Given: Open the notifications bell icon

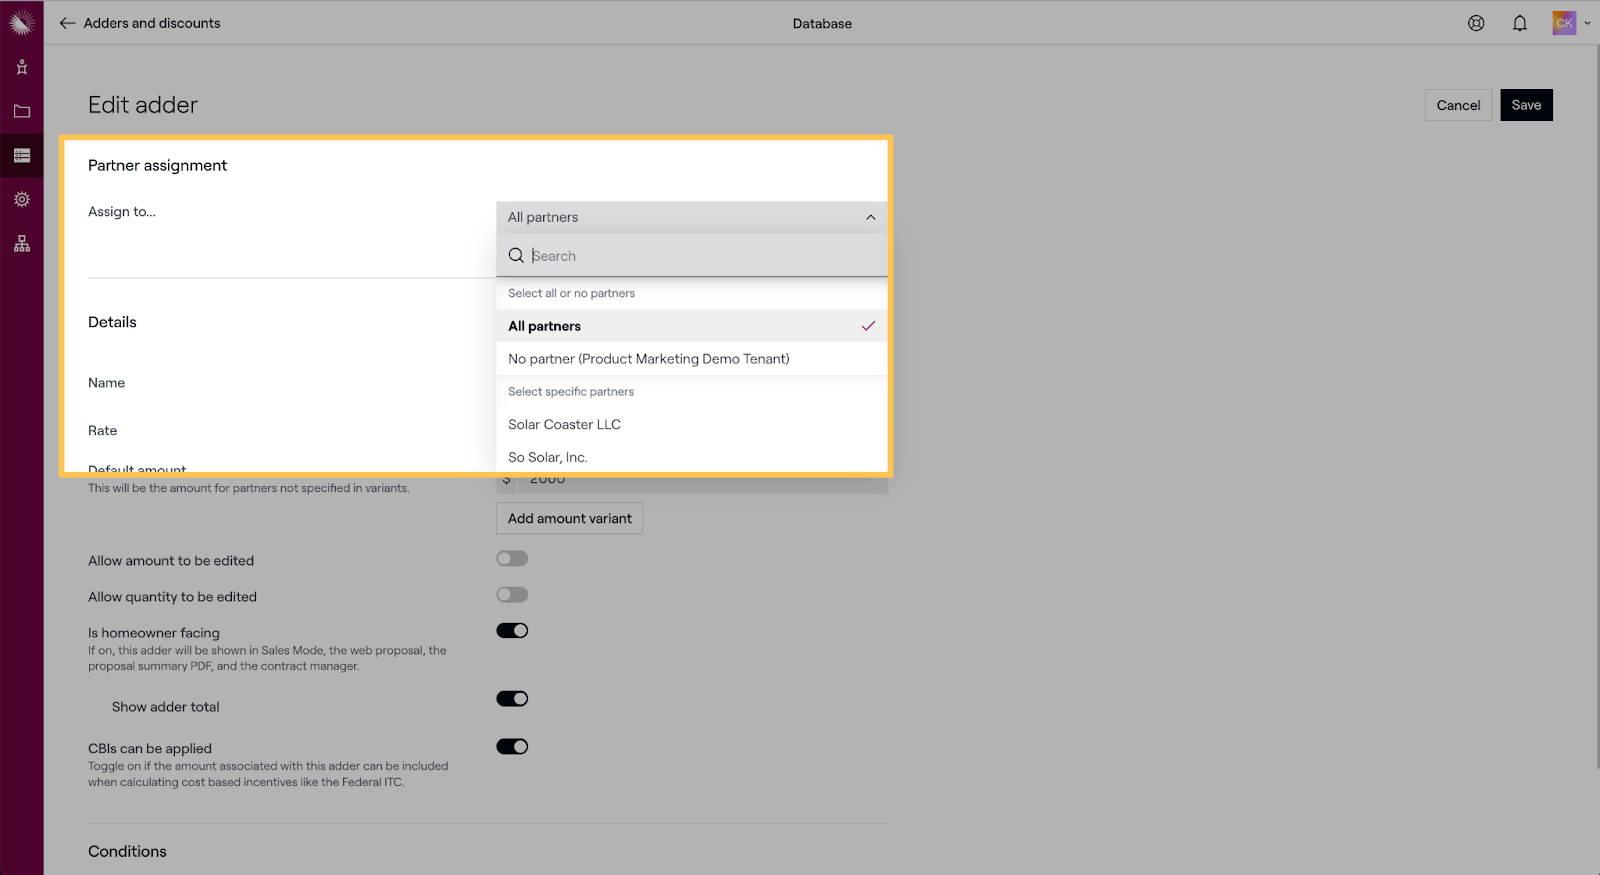Looking at the screenshot, I should 1520,23.
